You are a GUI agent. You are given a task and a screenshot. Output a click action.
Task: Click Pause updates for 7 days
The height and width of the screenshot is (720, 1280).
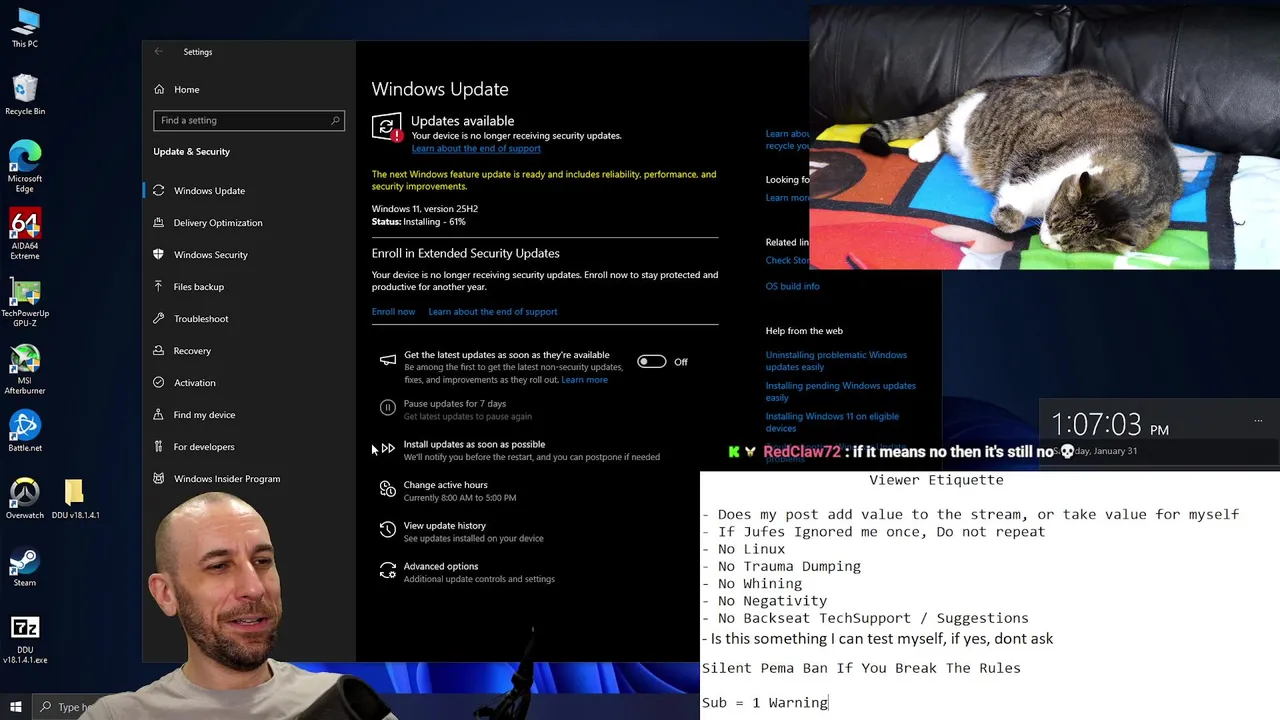click(455, 404)
